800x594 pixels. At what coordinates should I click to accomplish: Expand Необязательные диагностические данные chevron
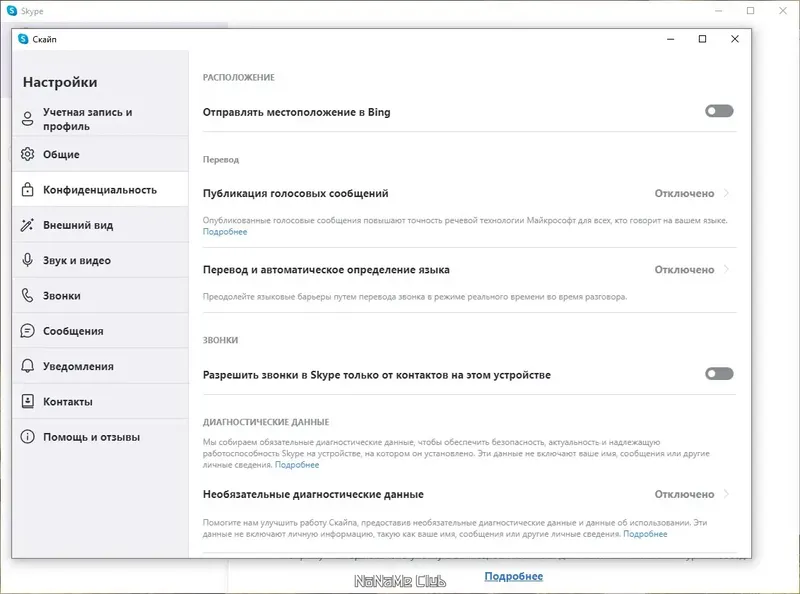point(727,494)
